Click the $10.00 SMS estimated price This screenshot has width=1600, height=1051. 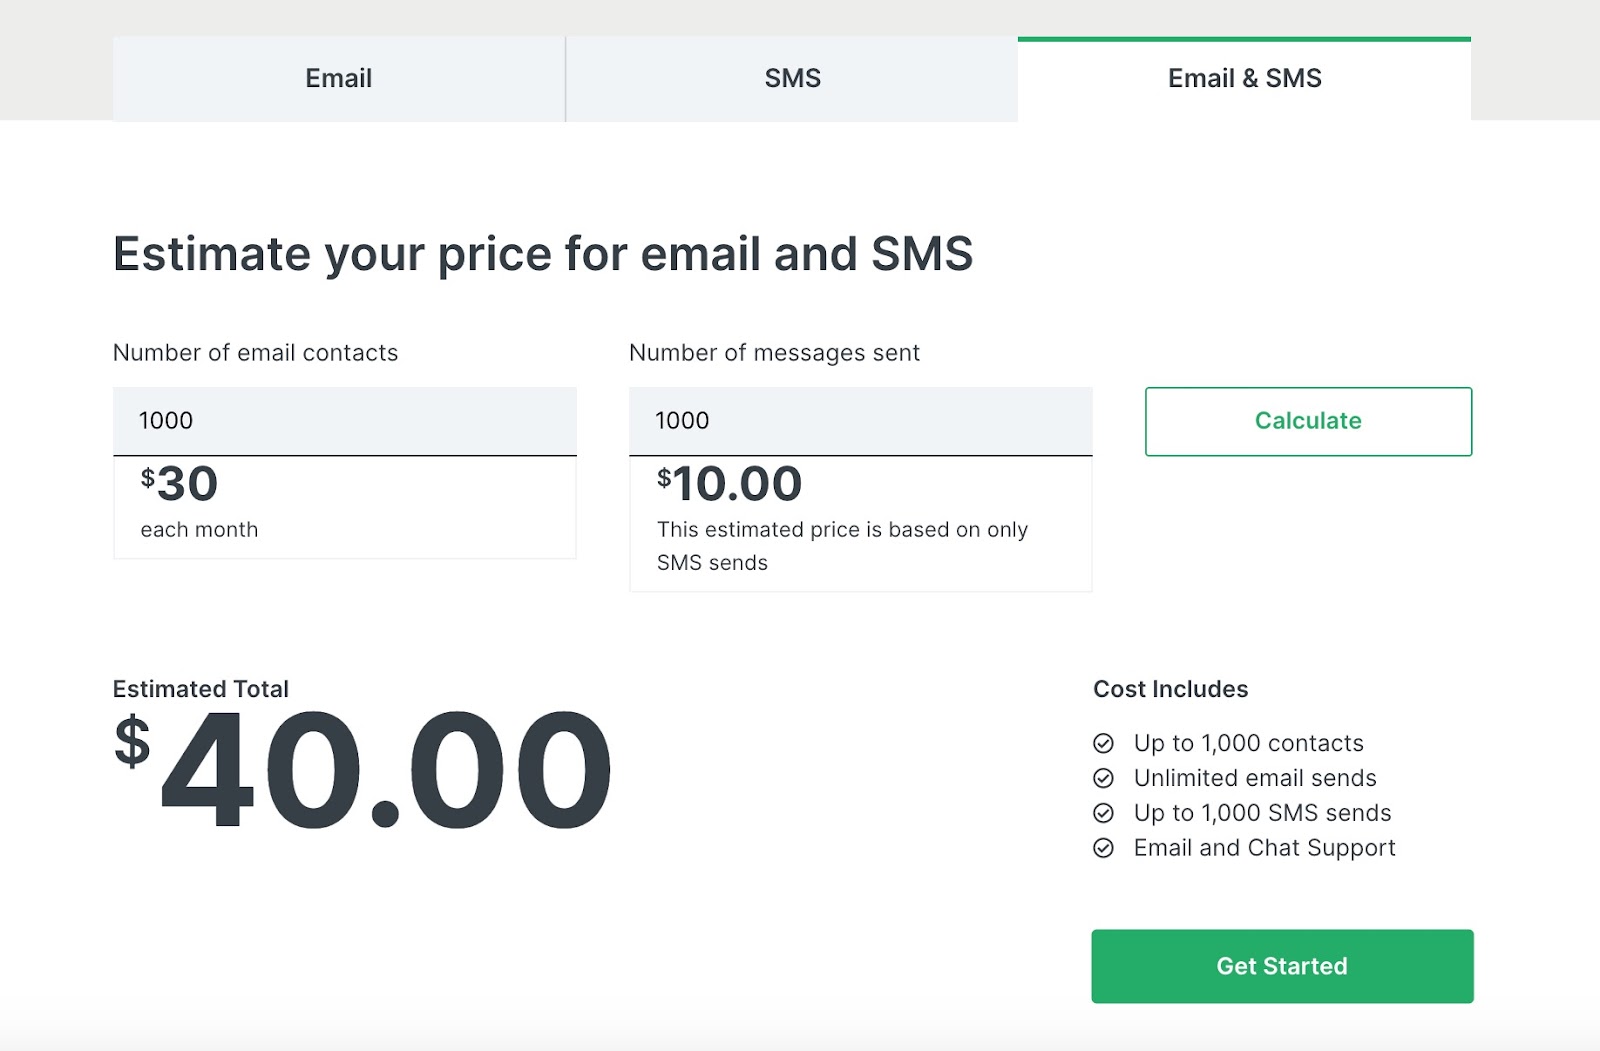point(730,484)
